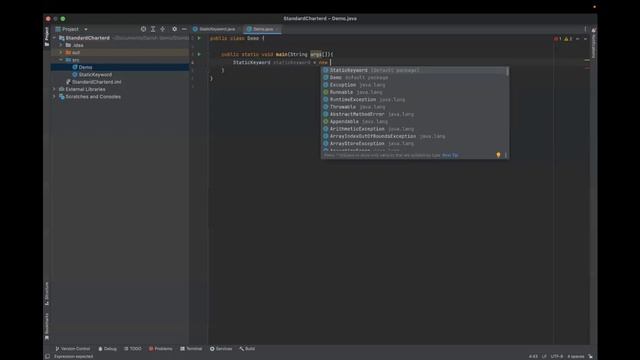Click the StaticKeyword class icon in project tree
This screenshot has width=640, height=360.
coord(75,74)
